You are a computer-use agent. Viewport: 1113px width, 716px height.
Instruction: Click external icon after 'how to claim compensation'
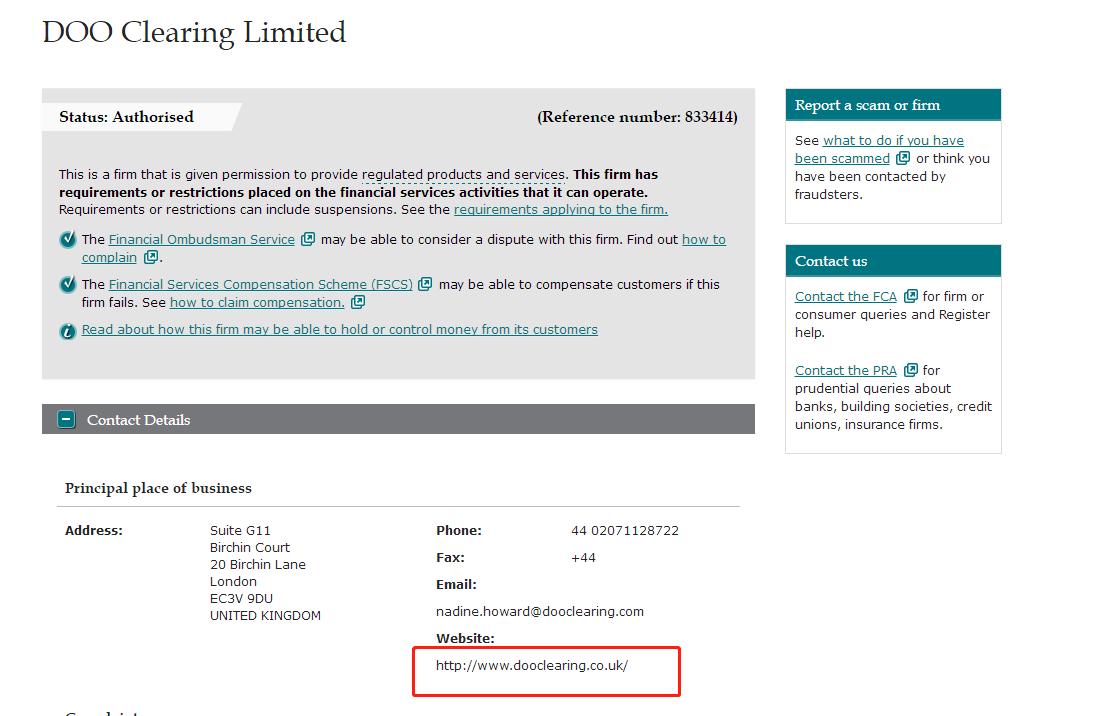(x=358, y=302)
